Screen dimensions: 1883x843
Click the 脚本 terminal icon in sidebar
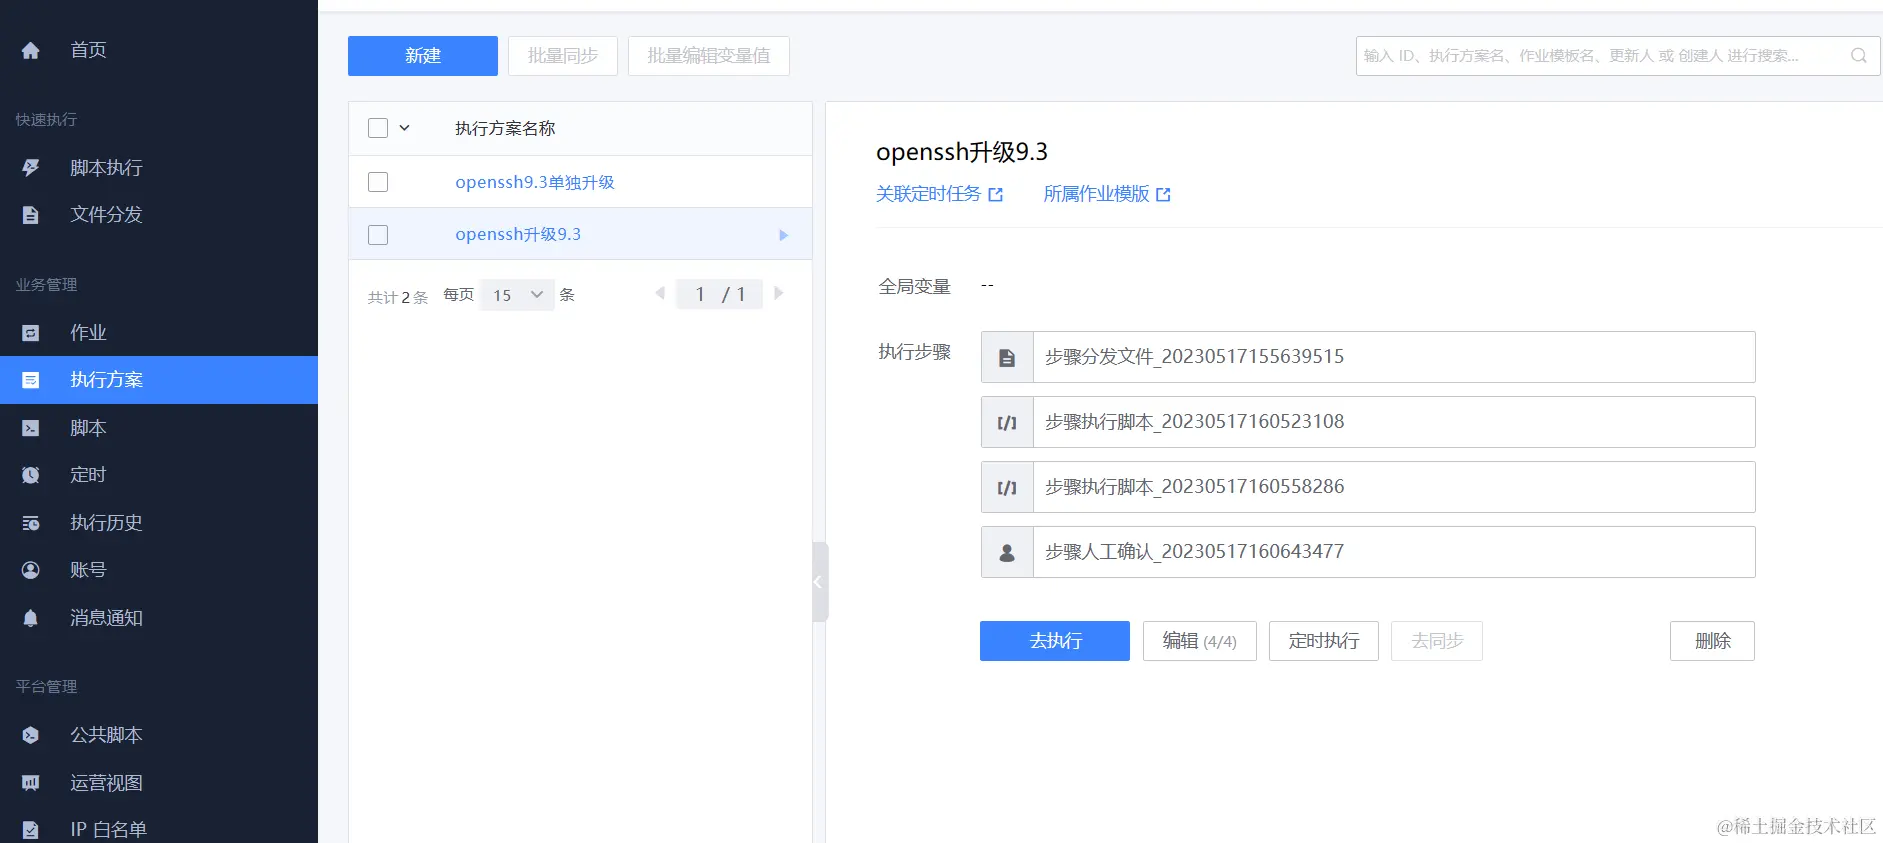point(31,428)
